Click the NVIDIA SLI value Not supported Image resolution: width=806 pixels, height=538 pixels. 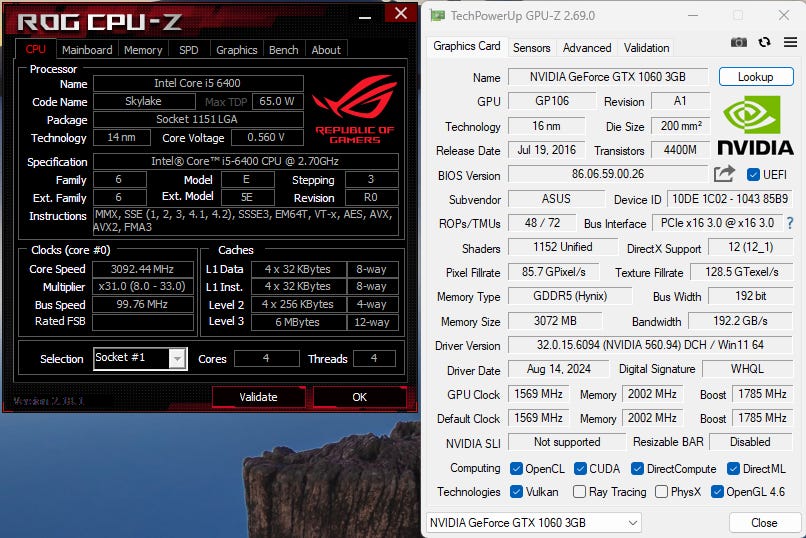(567, 442)
